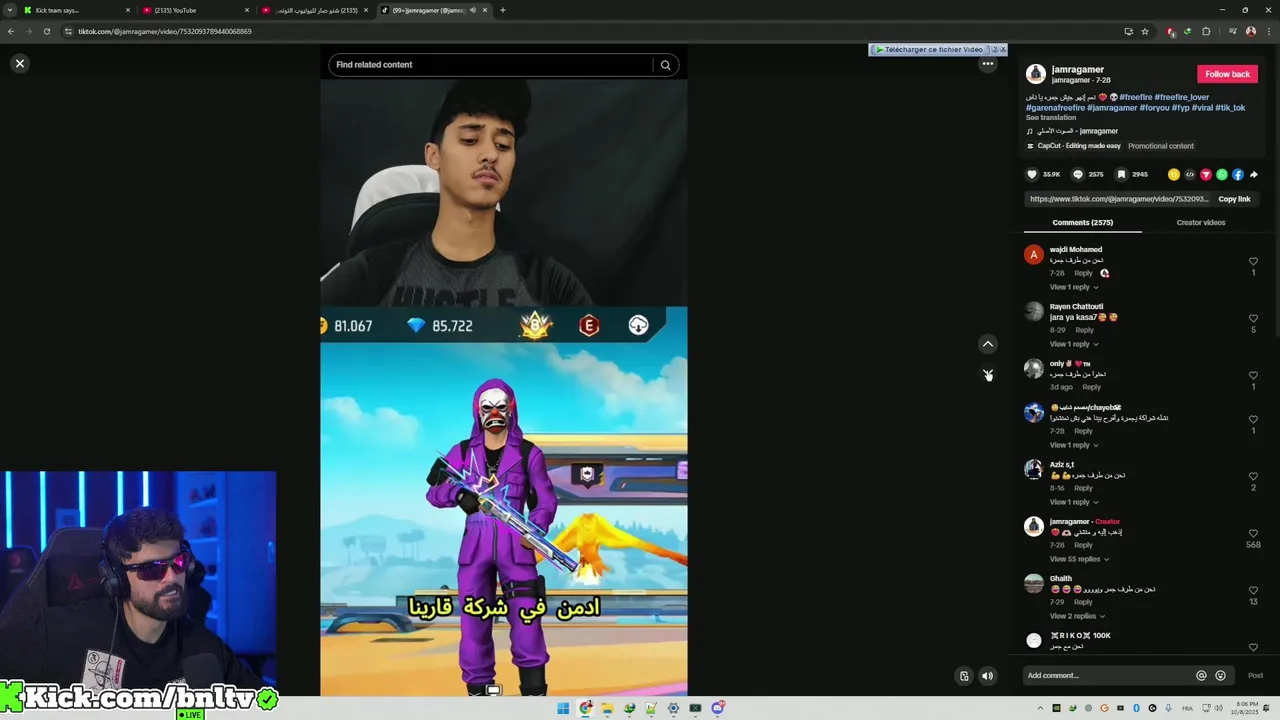This screenshot has height=720, width=1280.
Task: Open the emoji picker in comment box
Action: 1220,676
